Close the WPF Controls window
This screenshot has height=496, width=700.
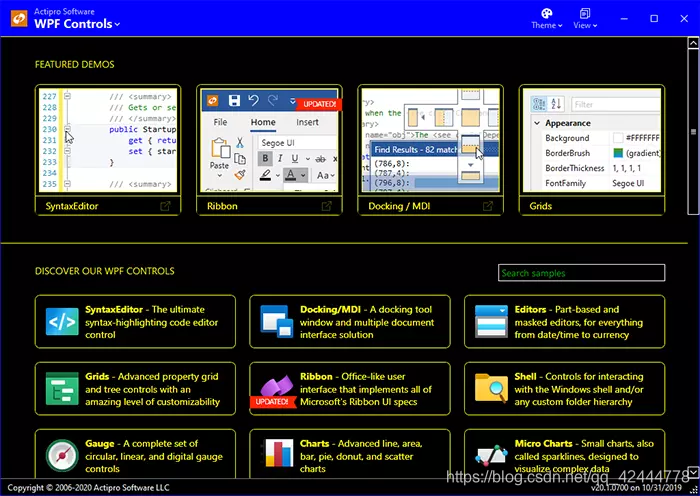pyautogui.click(x=684, y=18)
